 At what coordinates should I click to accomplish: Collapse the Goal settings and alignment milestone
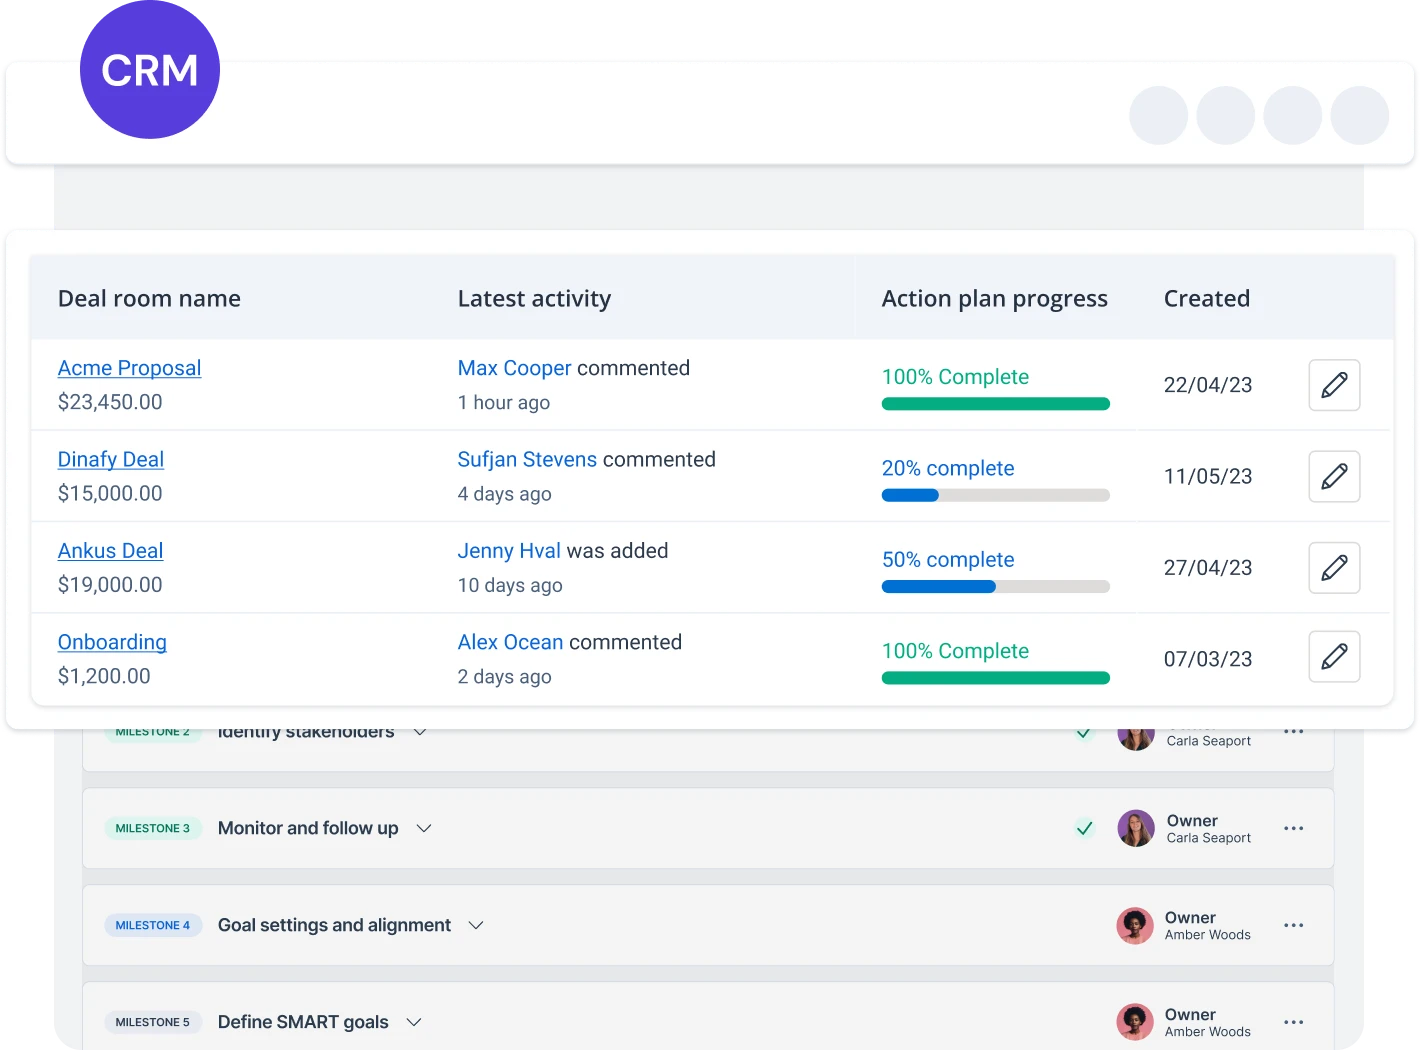(x=475, y=925)
